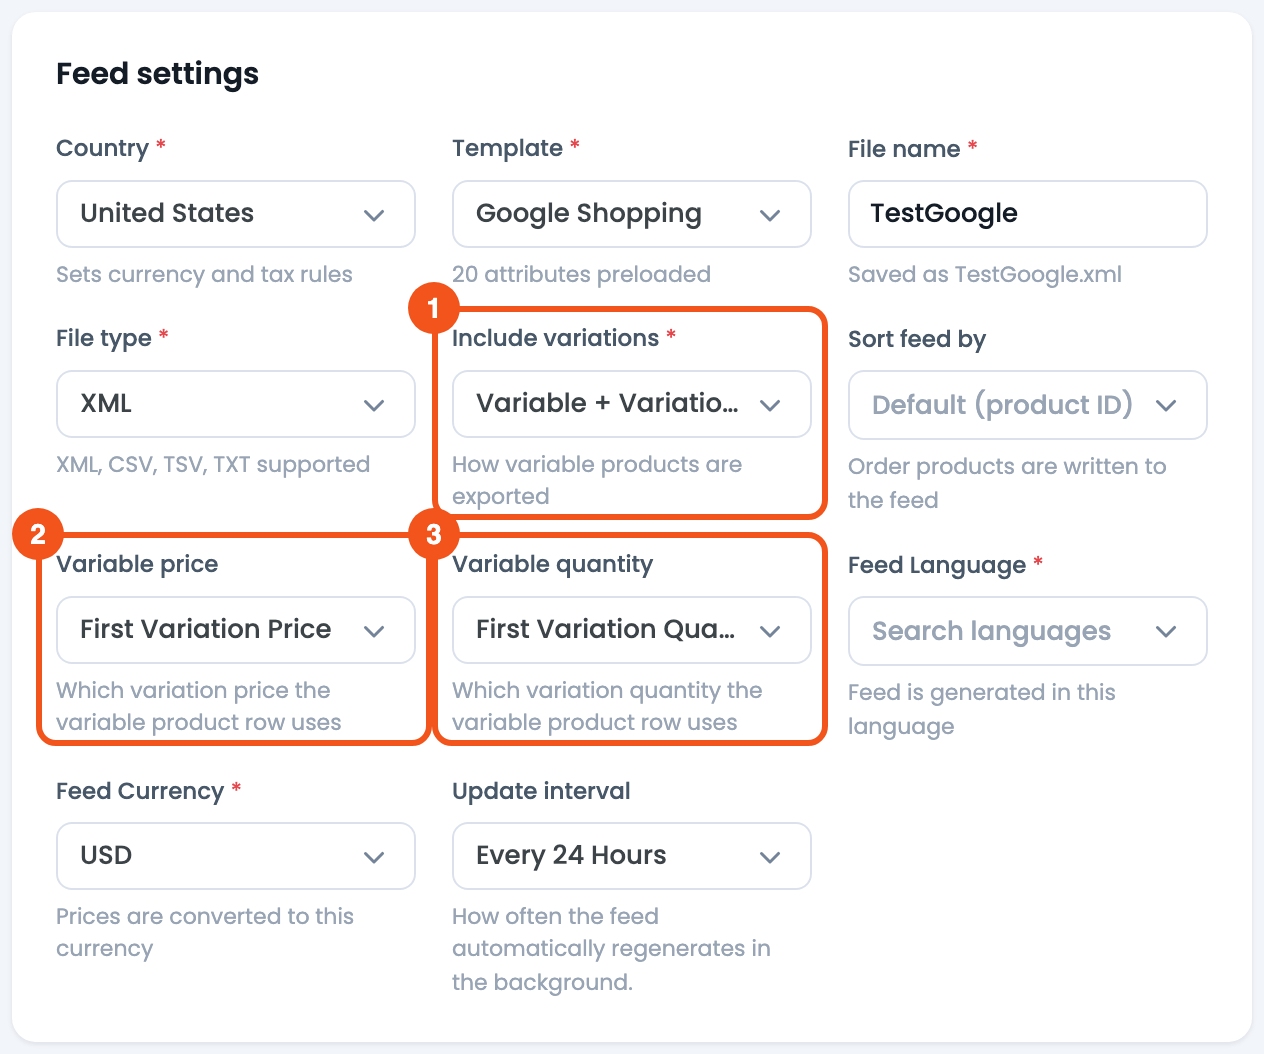Click the File name field containing TestGoogle

click(x=1028, y=214)
